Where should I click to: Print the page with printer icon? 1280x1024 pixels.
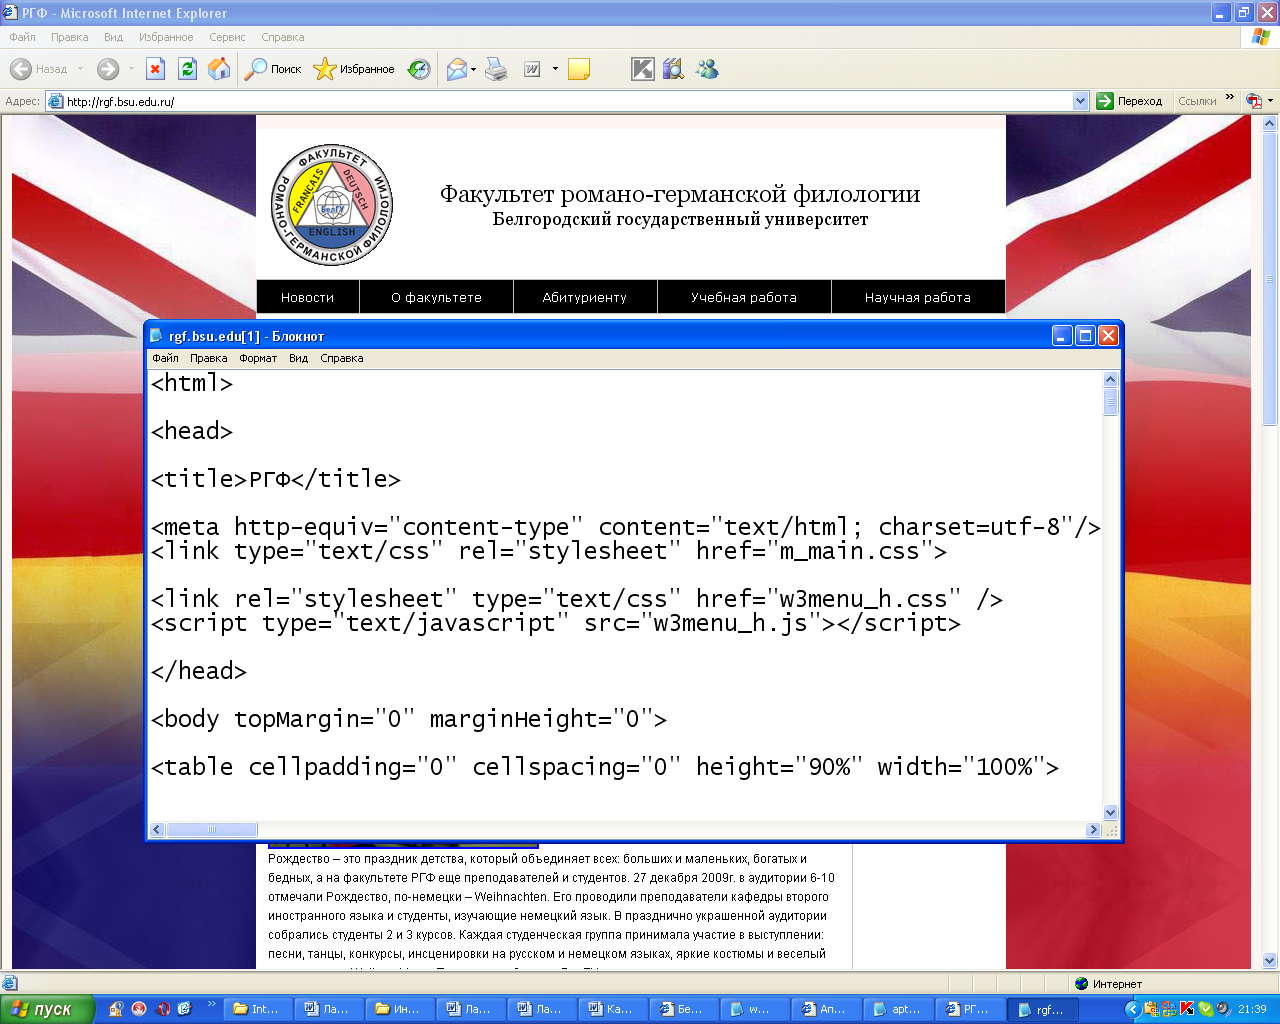tap(496, 69)
